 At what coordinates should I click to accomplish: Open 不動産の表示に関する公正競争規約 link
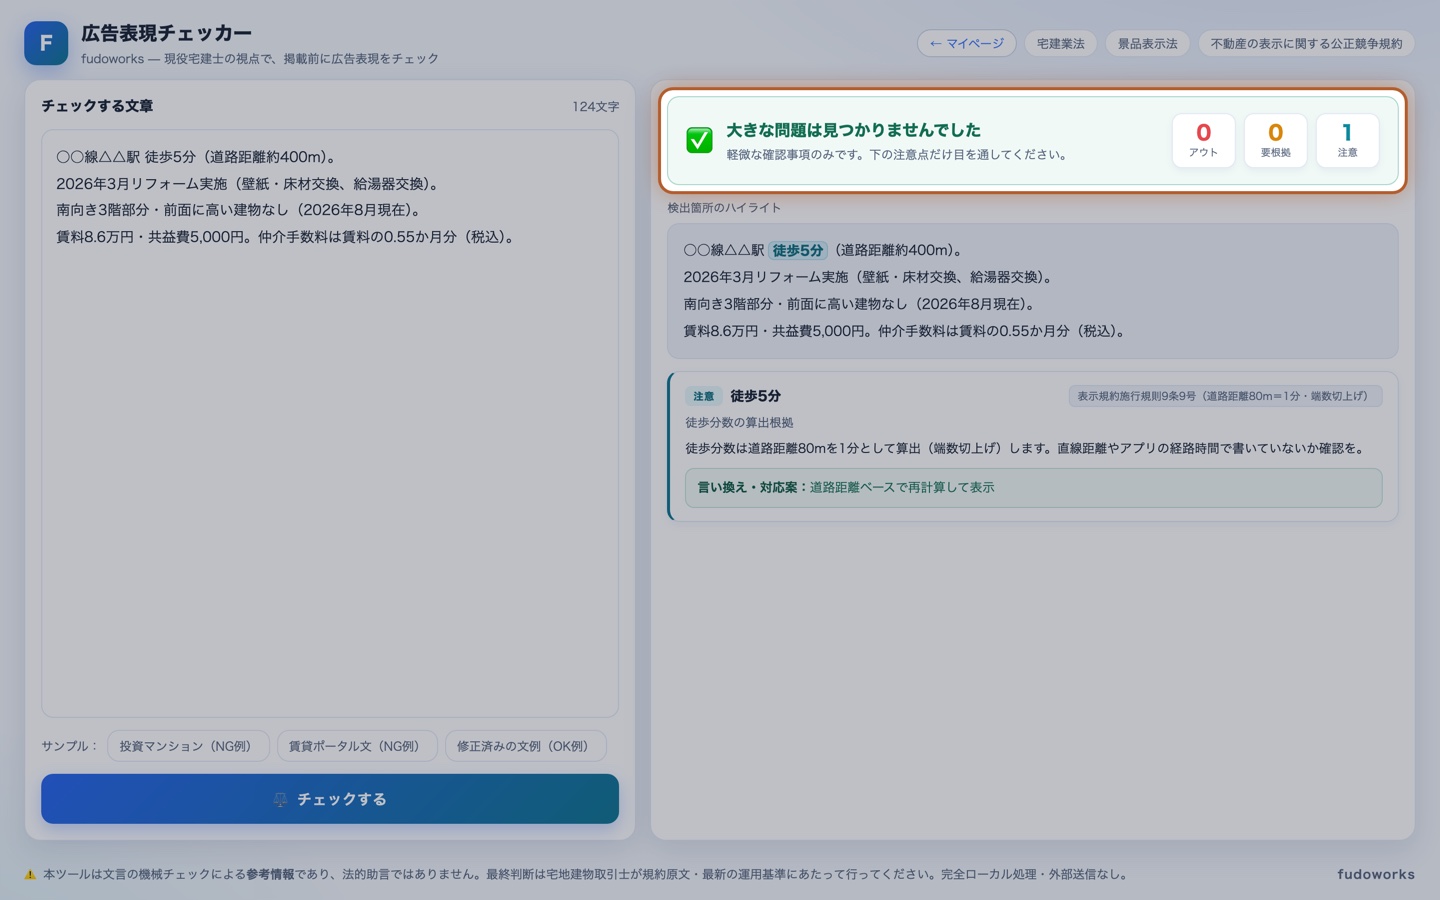(x=1306, y=43)
